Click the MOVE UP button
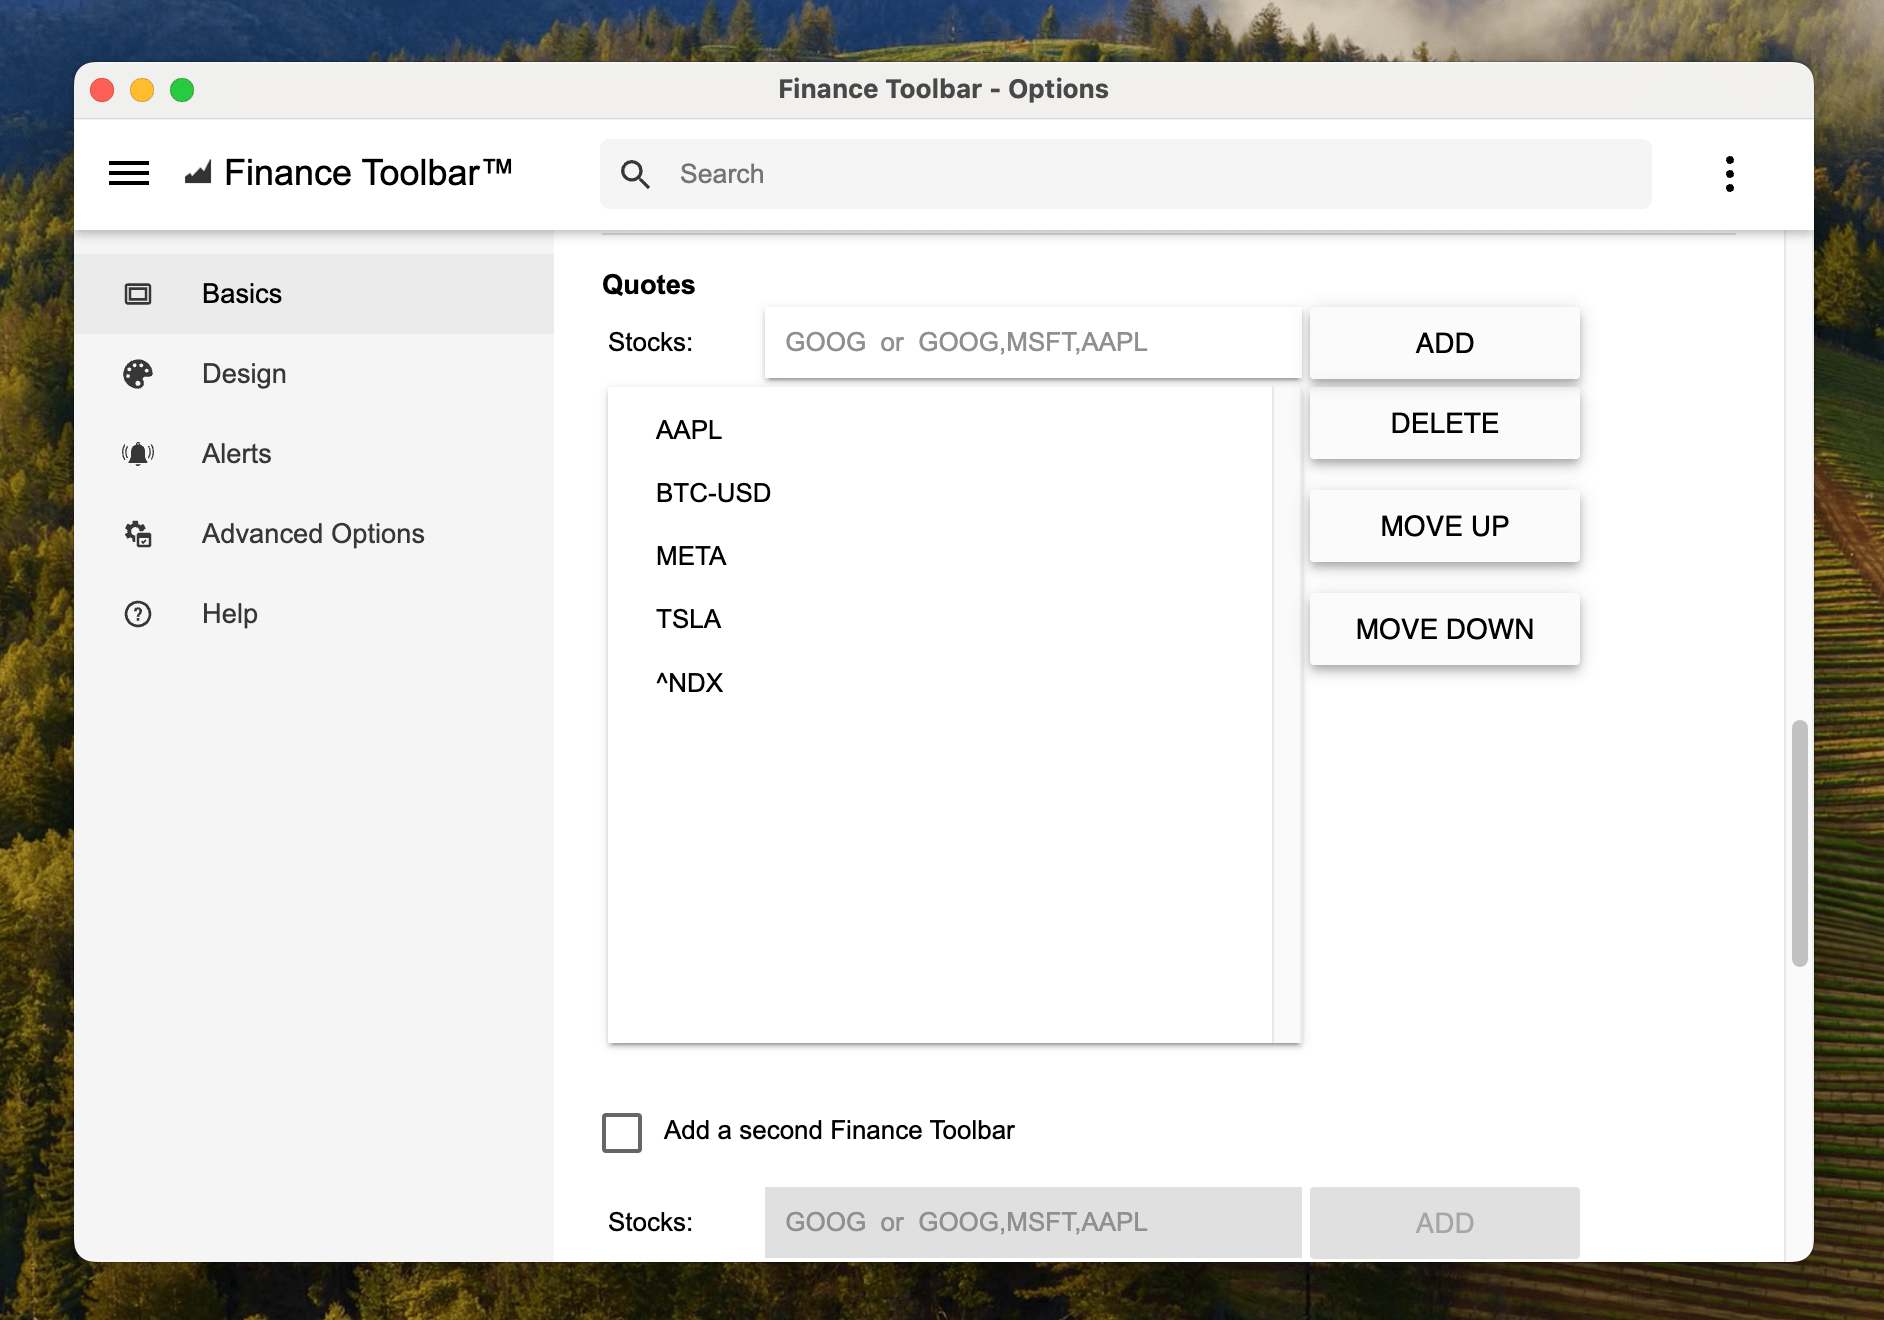Screen dimensions: 1884x1320 point(1444,526)
